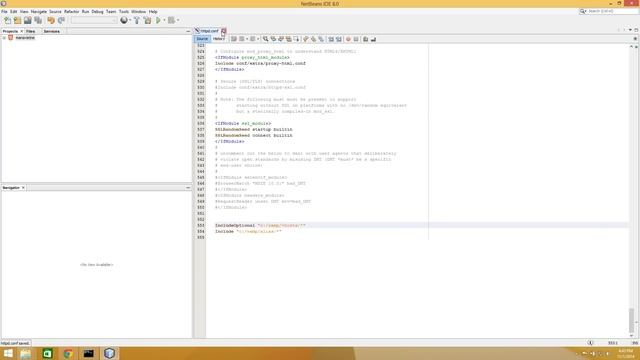Open the Navigate menu

coord(39,11)
